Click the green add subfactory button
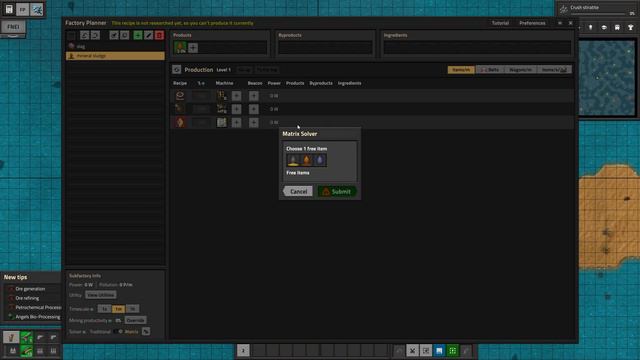 click(x=138, y=36)
